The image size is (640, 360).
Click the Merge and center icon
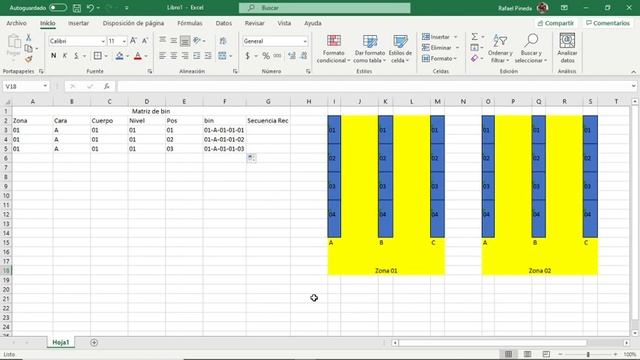point(222,56)
